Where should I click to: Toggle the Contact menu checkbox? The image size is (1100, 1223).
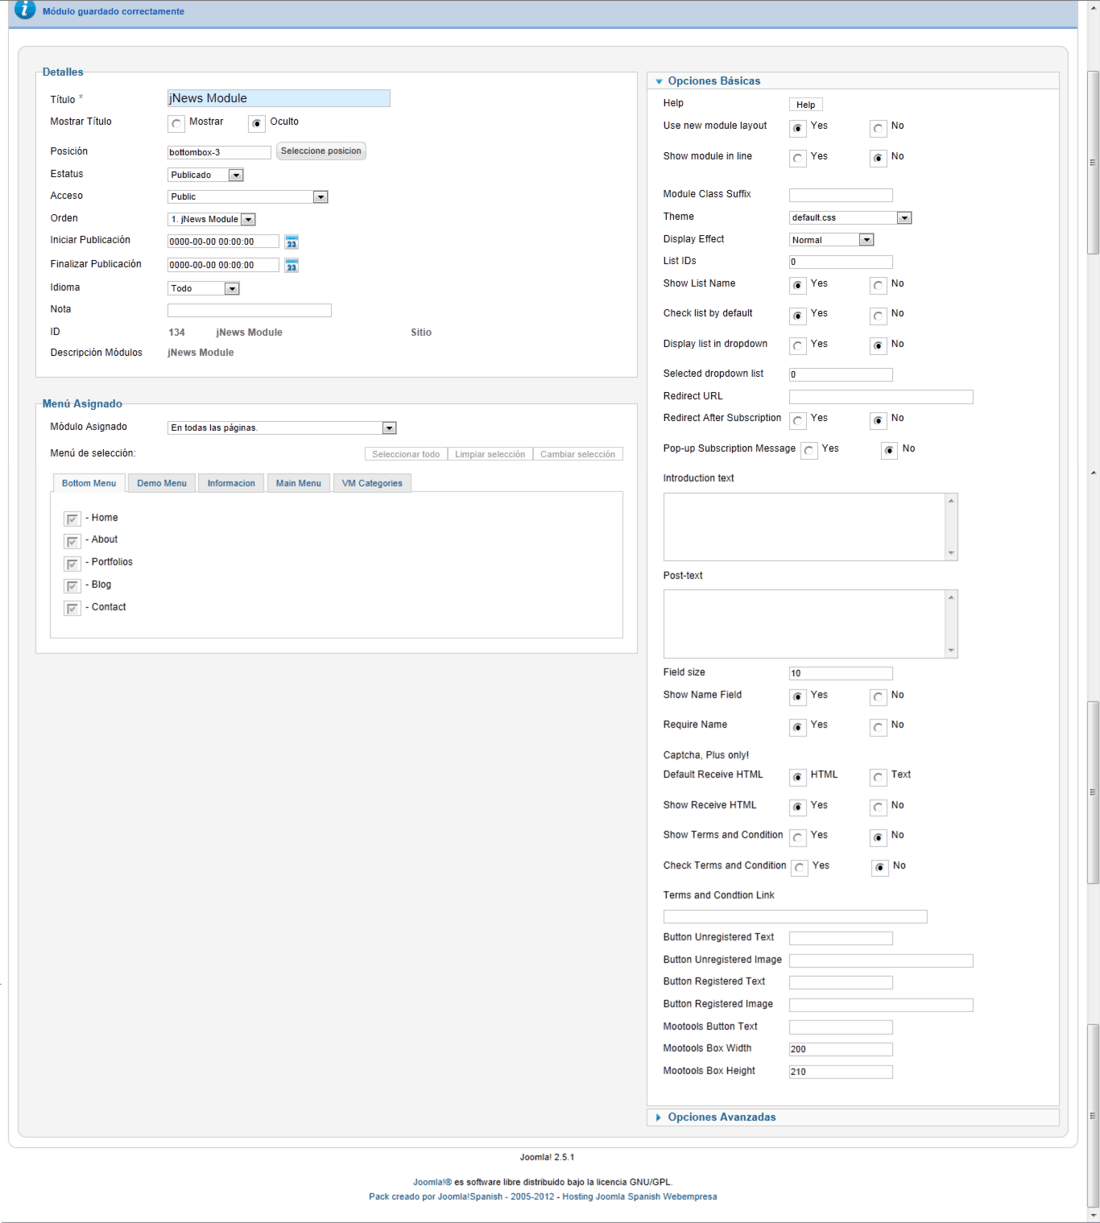pos(72,609)
